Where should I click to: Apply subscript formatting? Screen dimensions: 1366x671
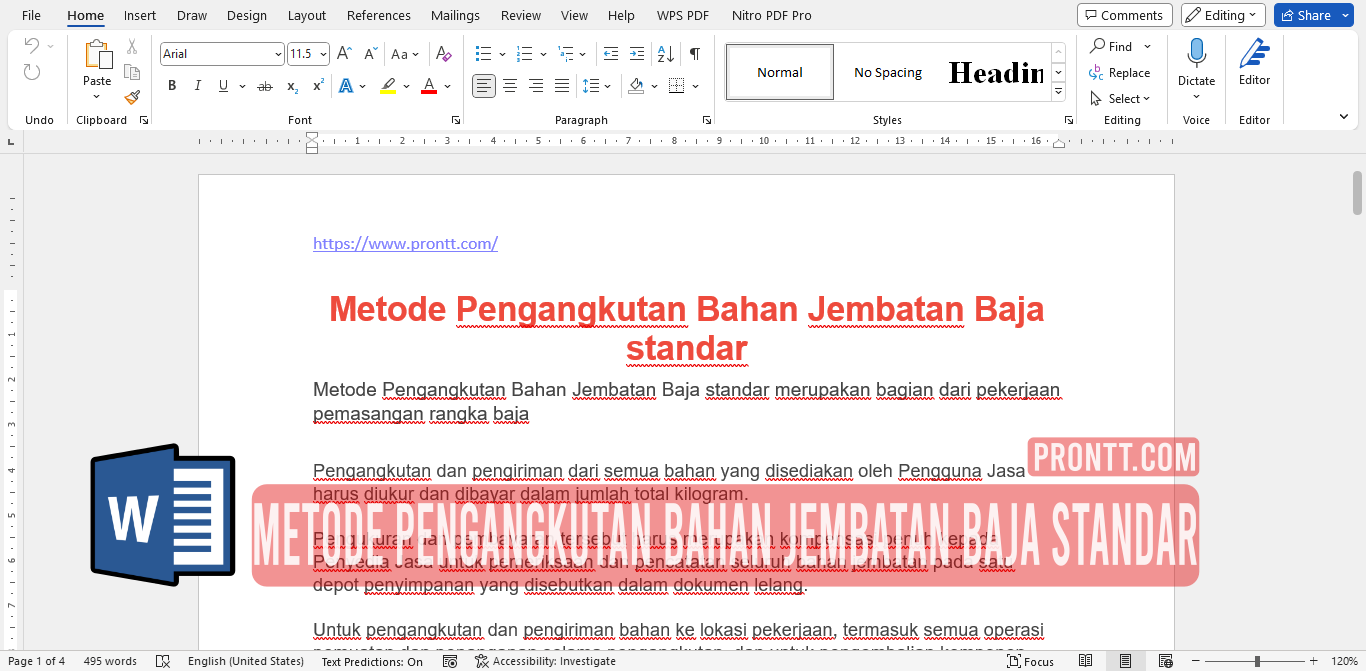coord(292,87)
